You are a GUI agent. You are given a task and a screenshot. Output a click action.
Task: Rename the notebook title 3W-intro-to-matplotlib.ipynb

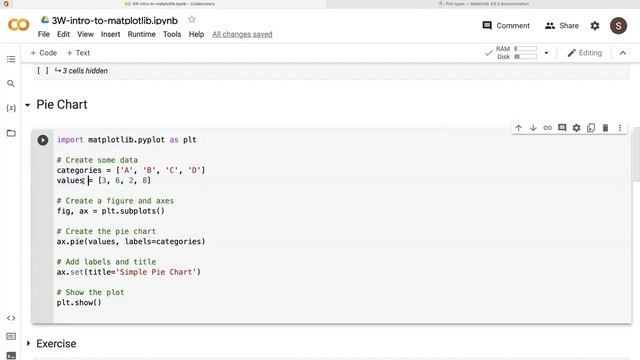tap(115, 20)
